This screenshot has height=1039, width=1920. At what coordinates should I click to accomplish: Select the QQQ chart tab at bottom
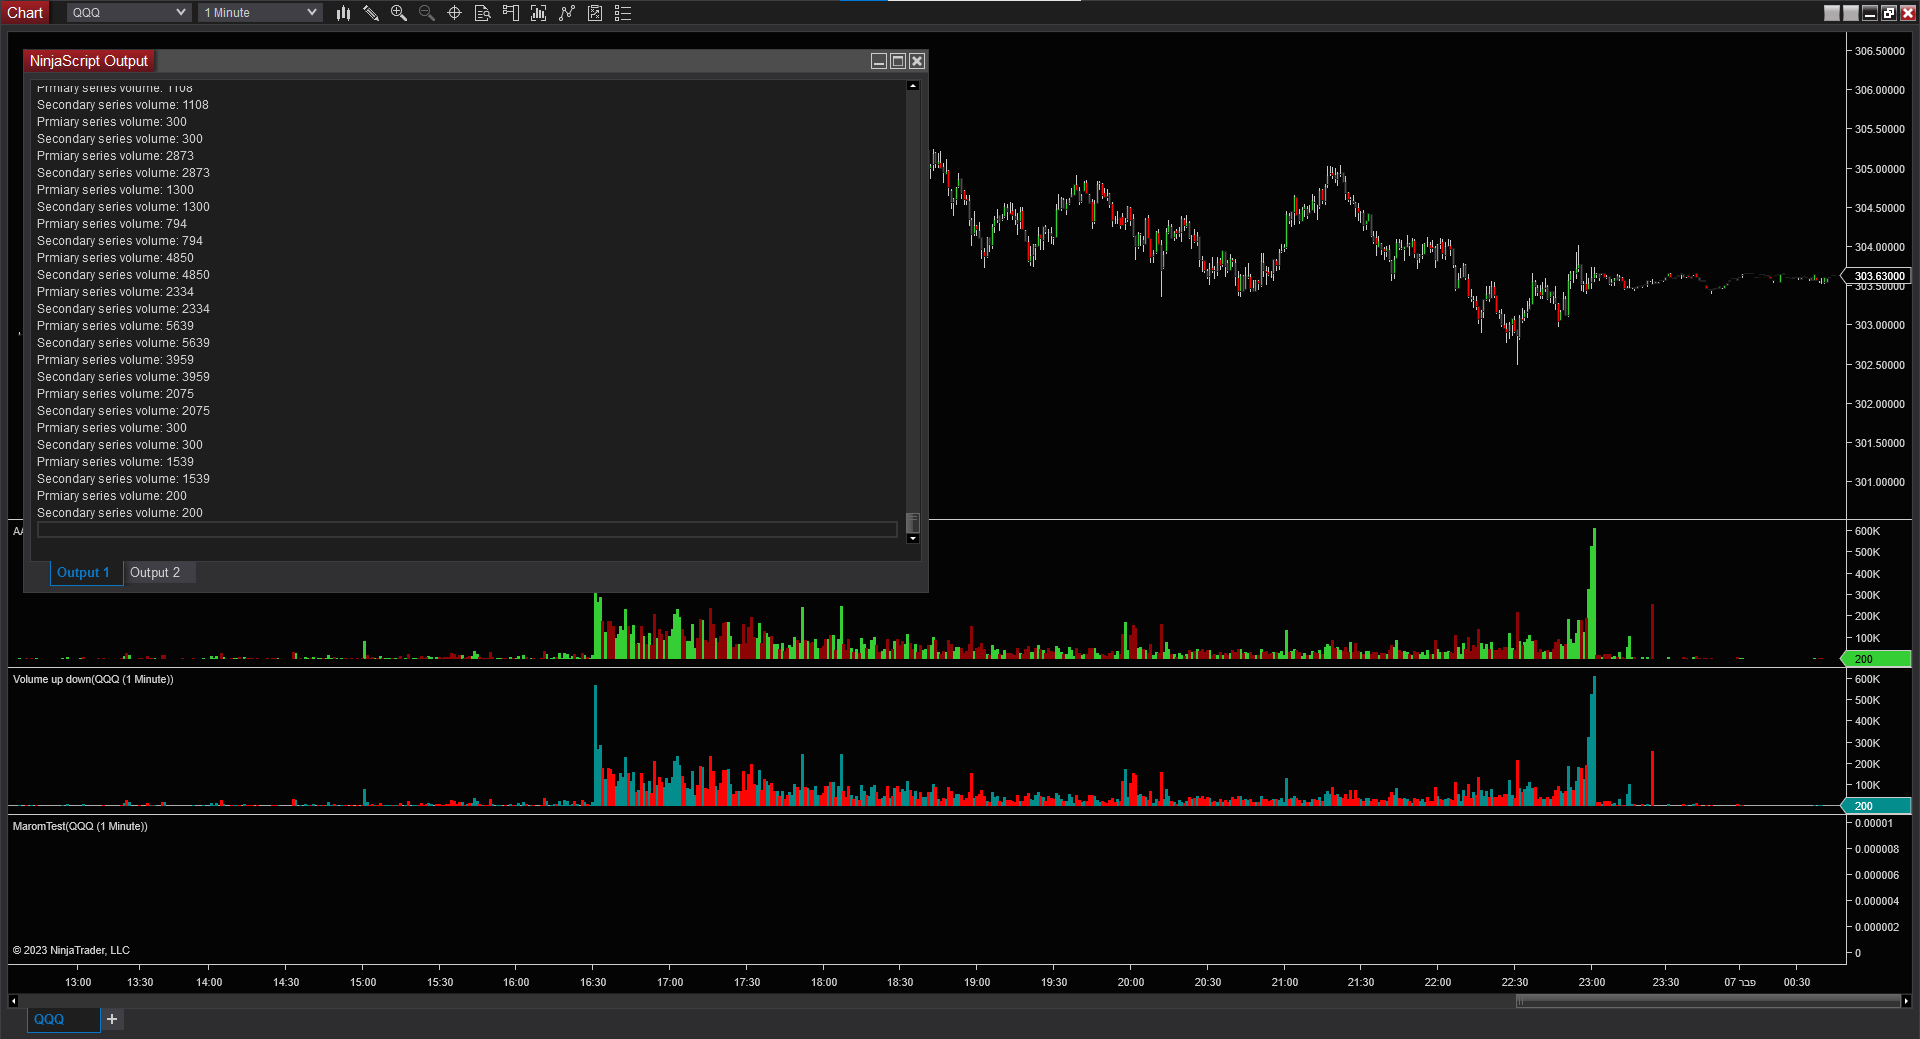[63, 1019]
